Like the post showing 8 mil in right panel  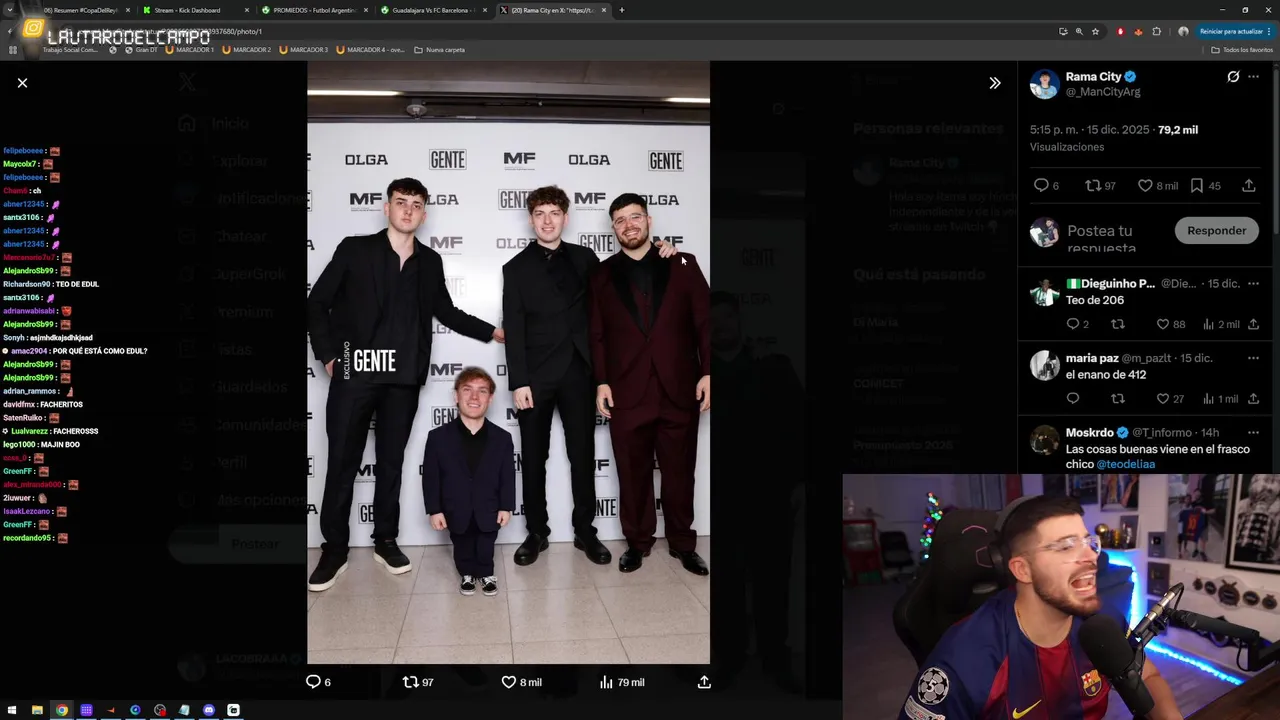point(1158,186)
